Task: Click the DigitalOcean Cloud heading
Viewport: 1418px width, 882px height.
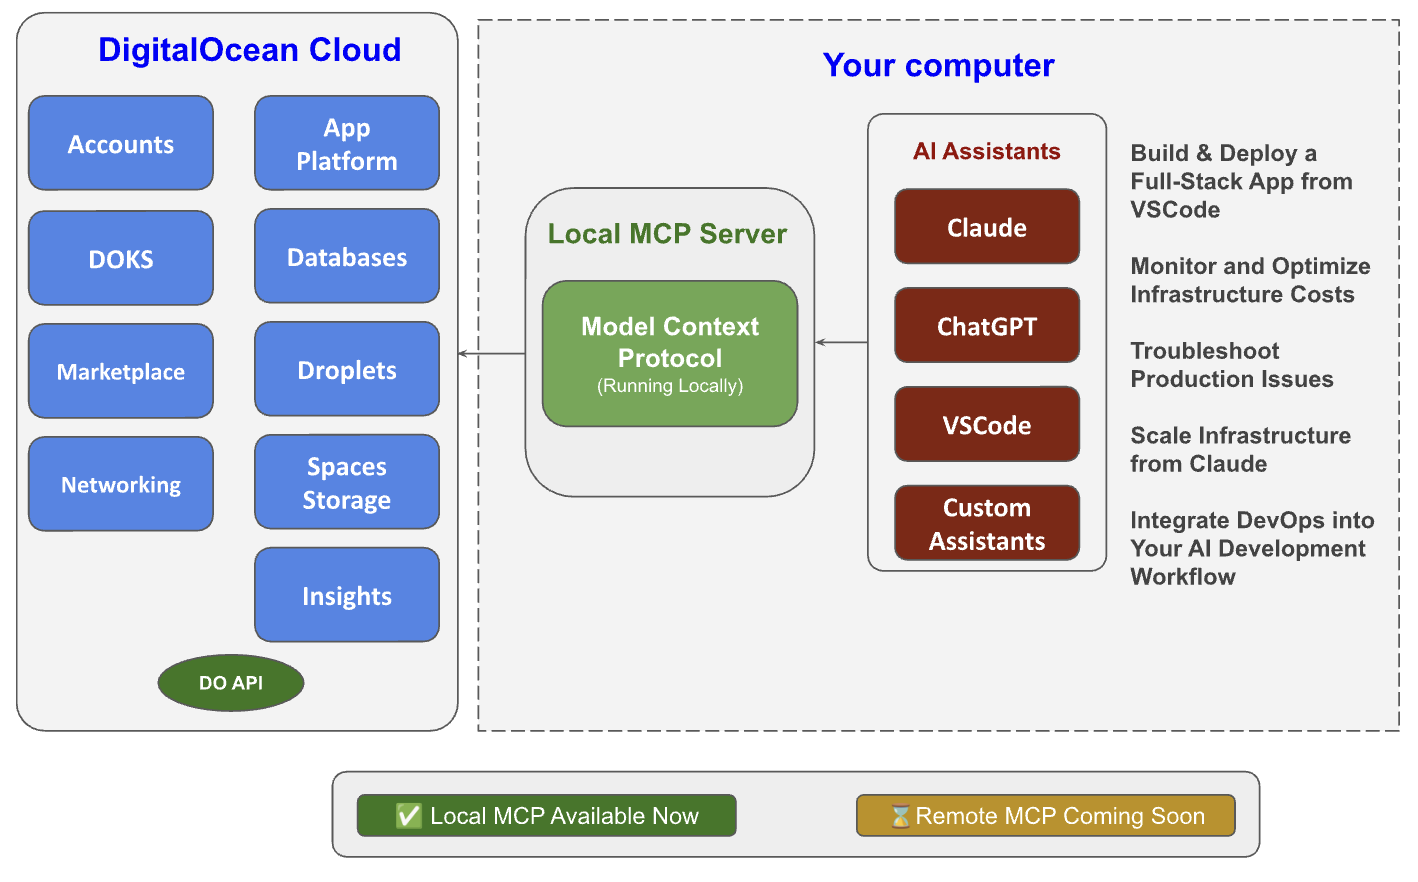Action: click(x=249, y=50)
